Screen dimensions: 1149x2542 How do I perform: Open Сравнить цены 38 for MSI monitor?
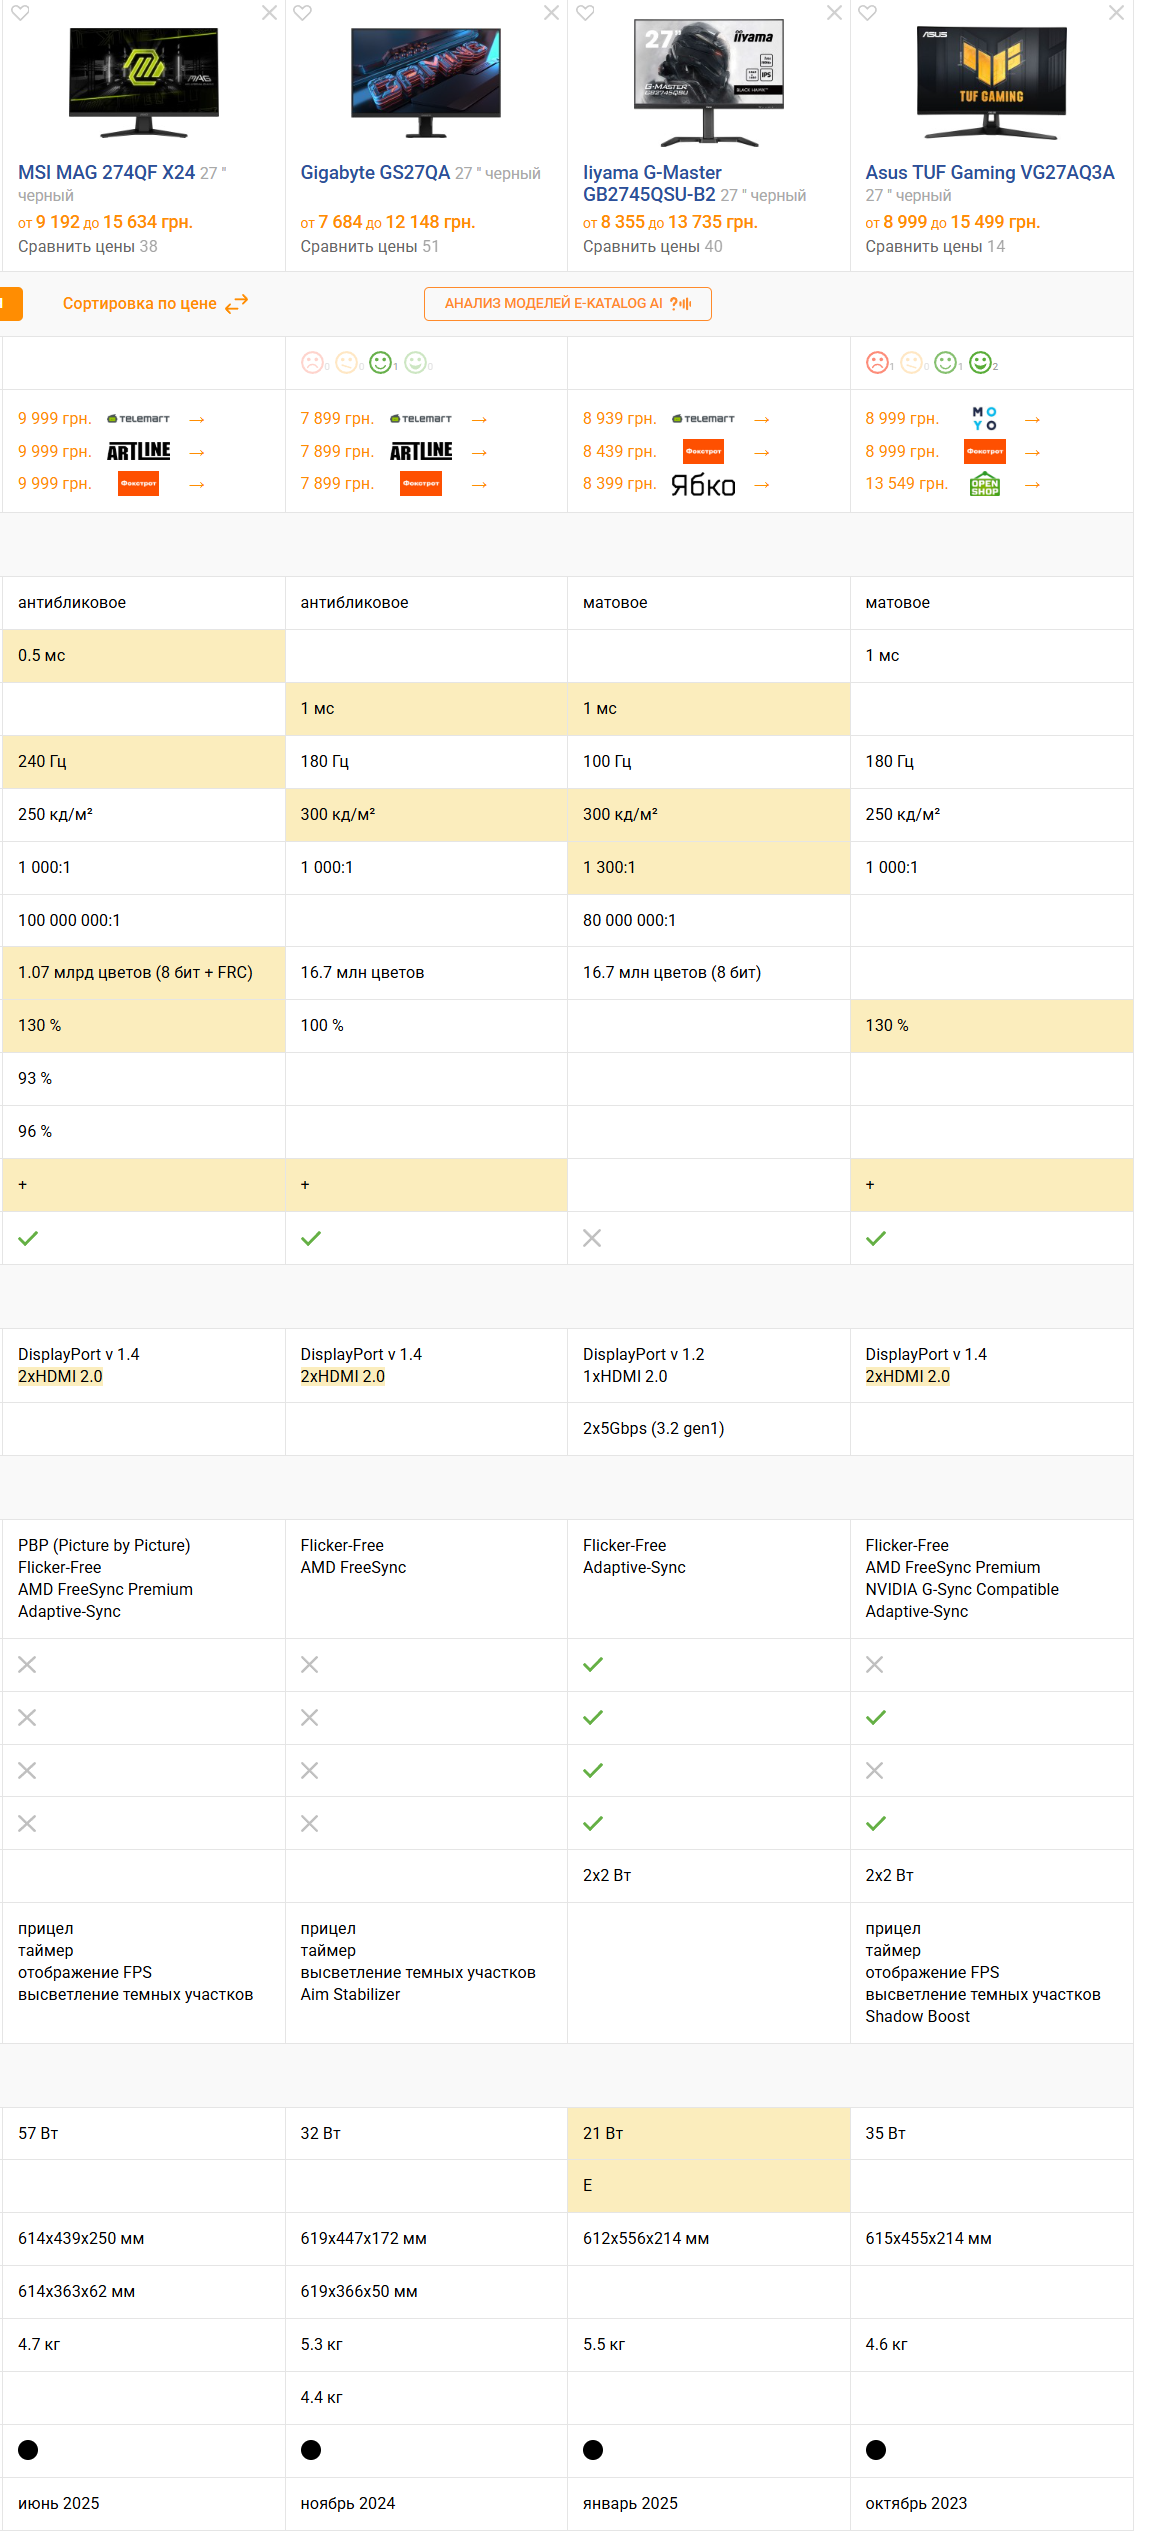[87, 247]
